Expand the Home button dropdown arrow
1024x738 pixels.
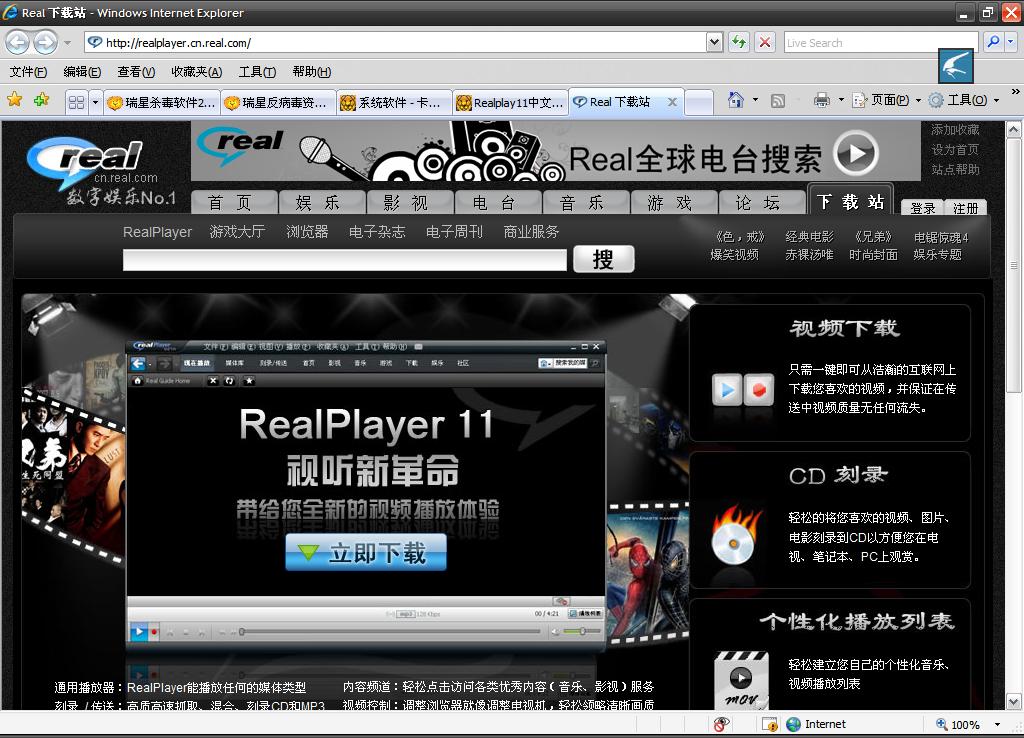756,100
